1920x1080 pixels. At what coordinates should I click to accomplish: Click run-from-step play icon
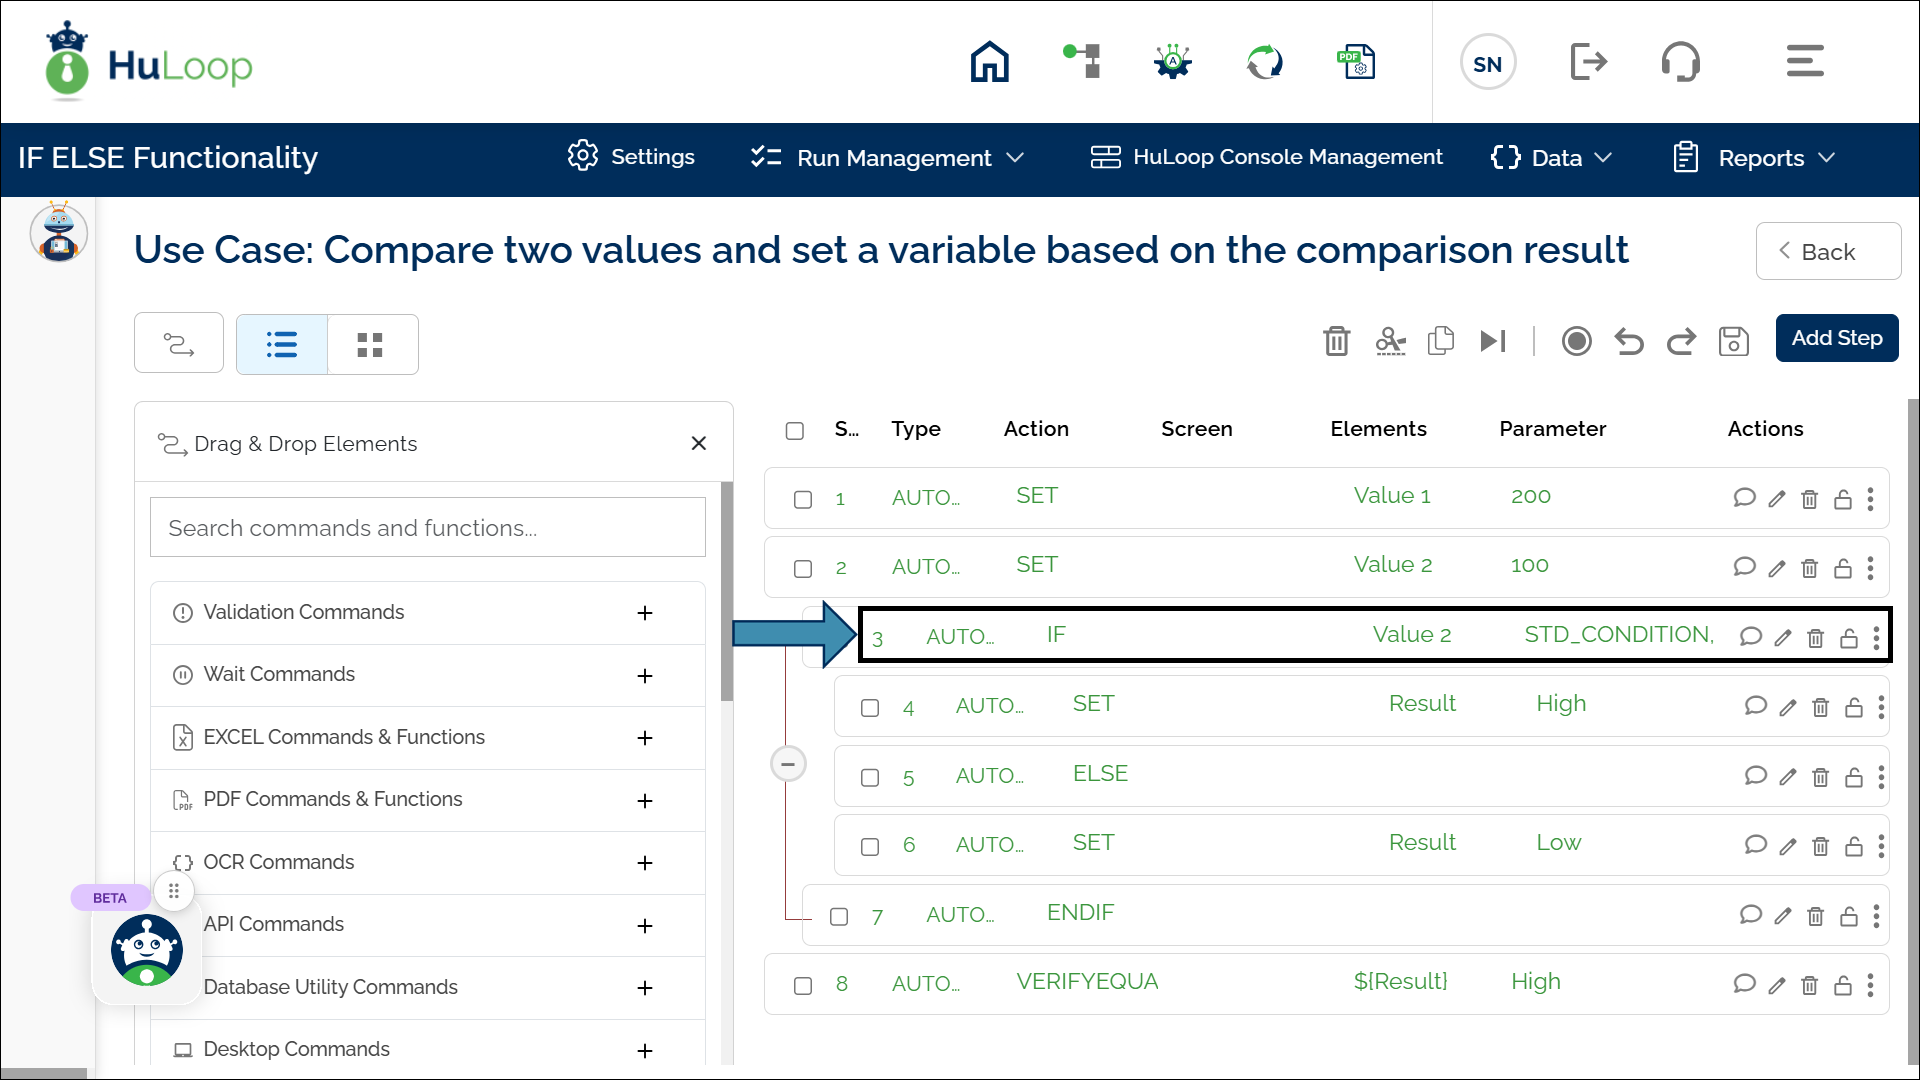tap(1493, 341)
